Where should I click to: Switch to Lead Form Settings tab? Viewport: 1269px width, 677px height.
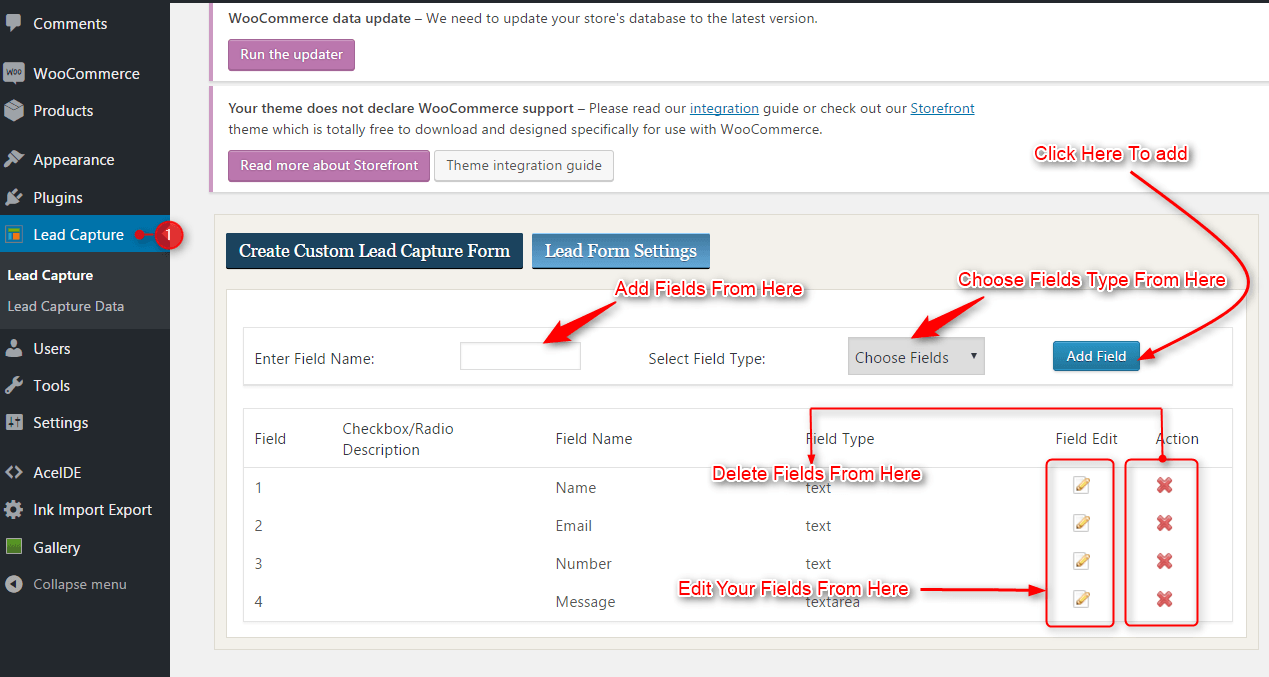coord(621,251)
